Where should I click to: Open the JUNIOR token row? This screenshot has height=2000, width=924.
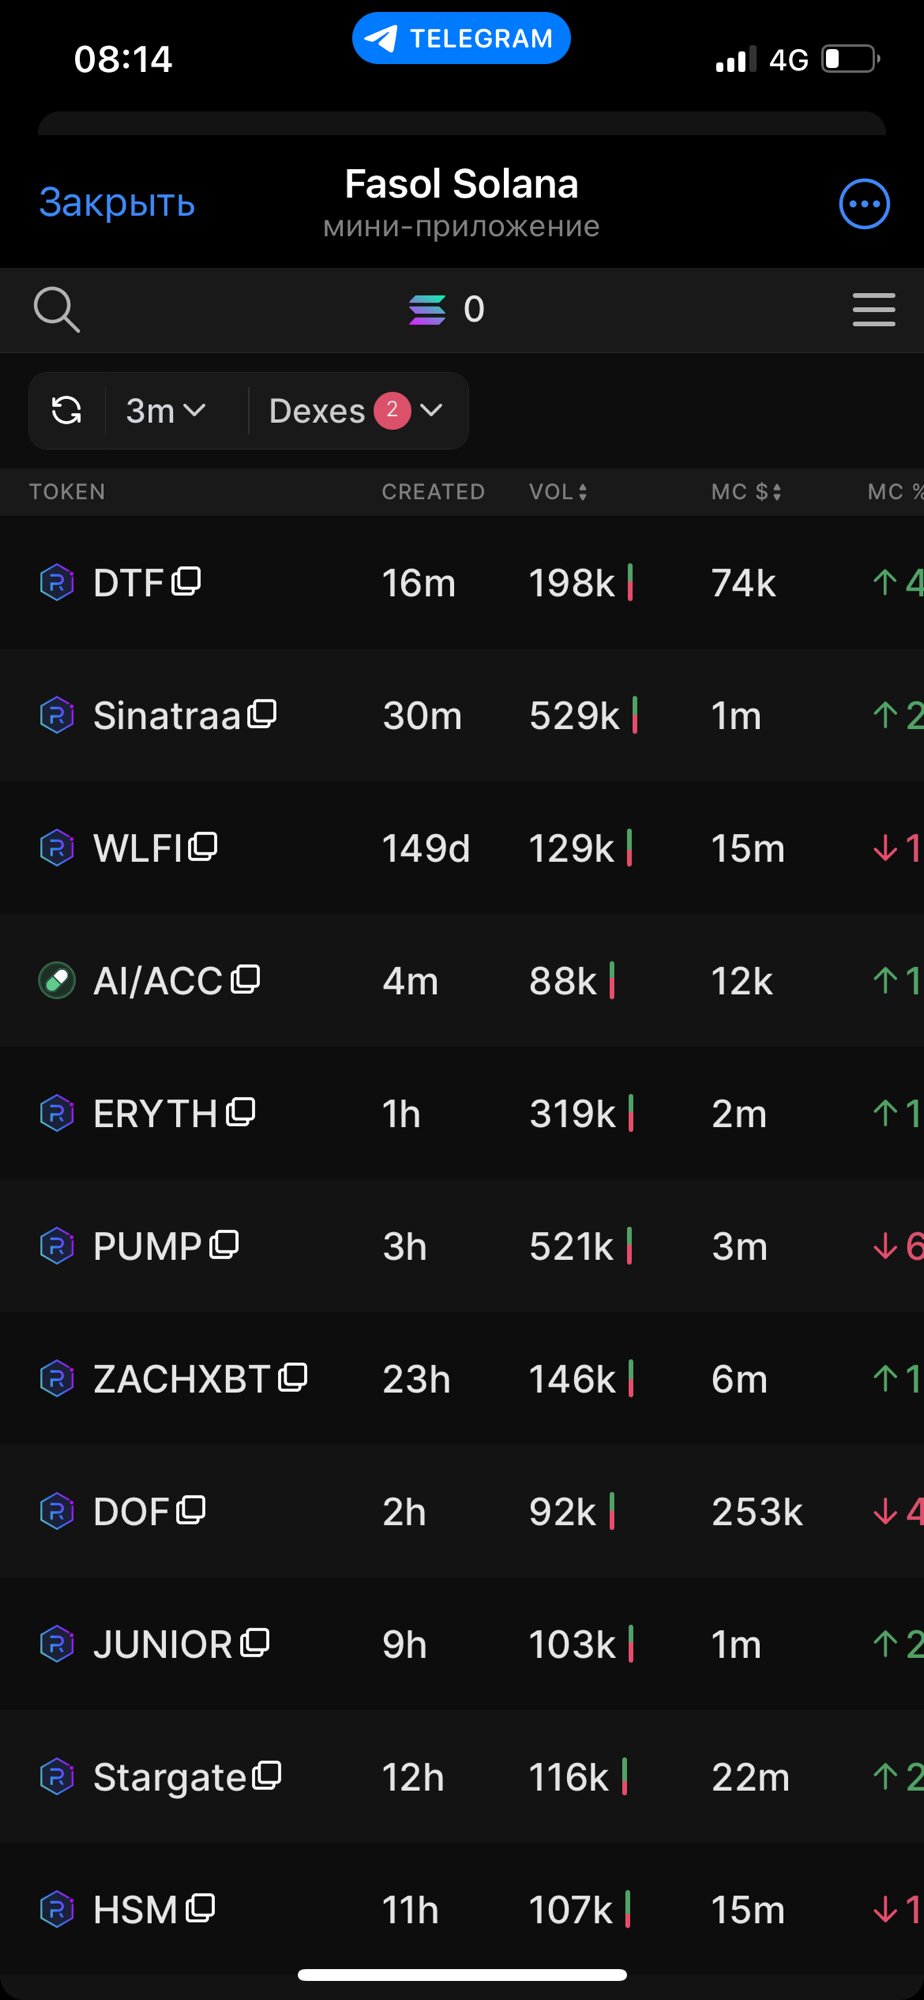462,1644
